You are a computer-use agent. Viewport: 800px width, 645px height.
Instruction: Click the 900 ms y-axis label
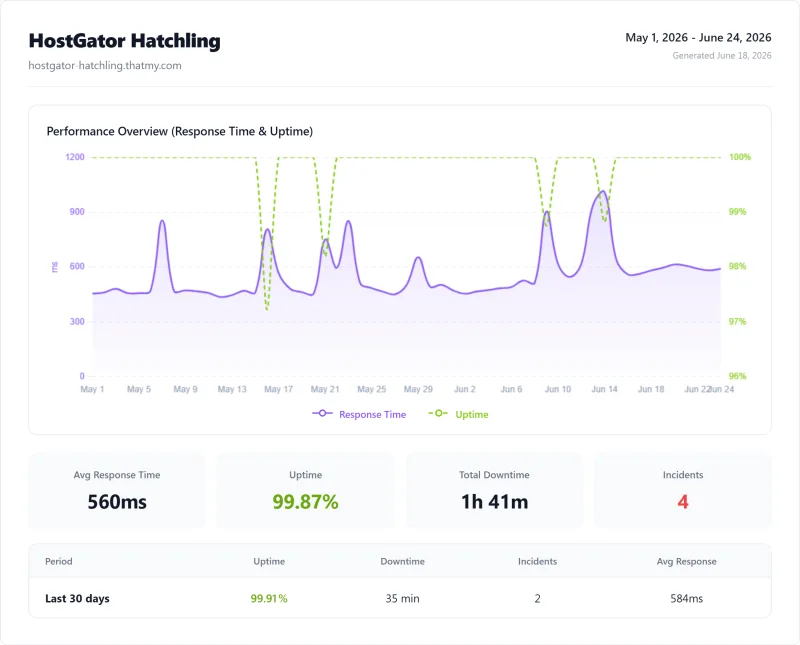coord(77,211)
